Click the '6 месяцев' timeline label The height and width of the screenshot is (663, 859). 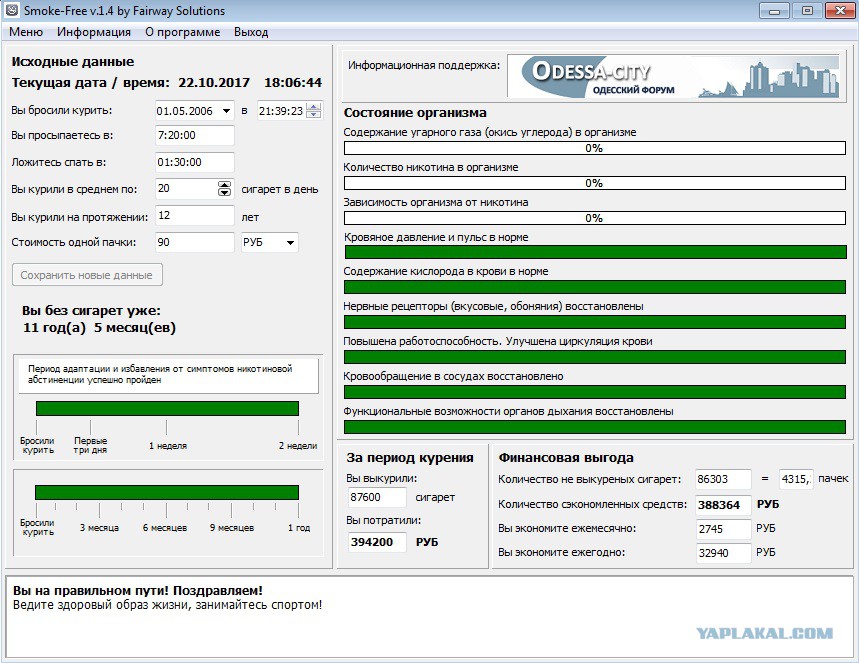[165, 528]
